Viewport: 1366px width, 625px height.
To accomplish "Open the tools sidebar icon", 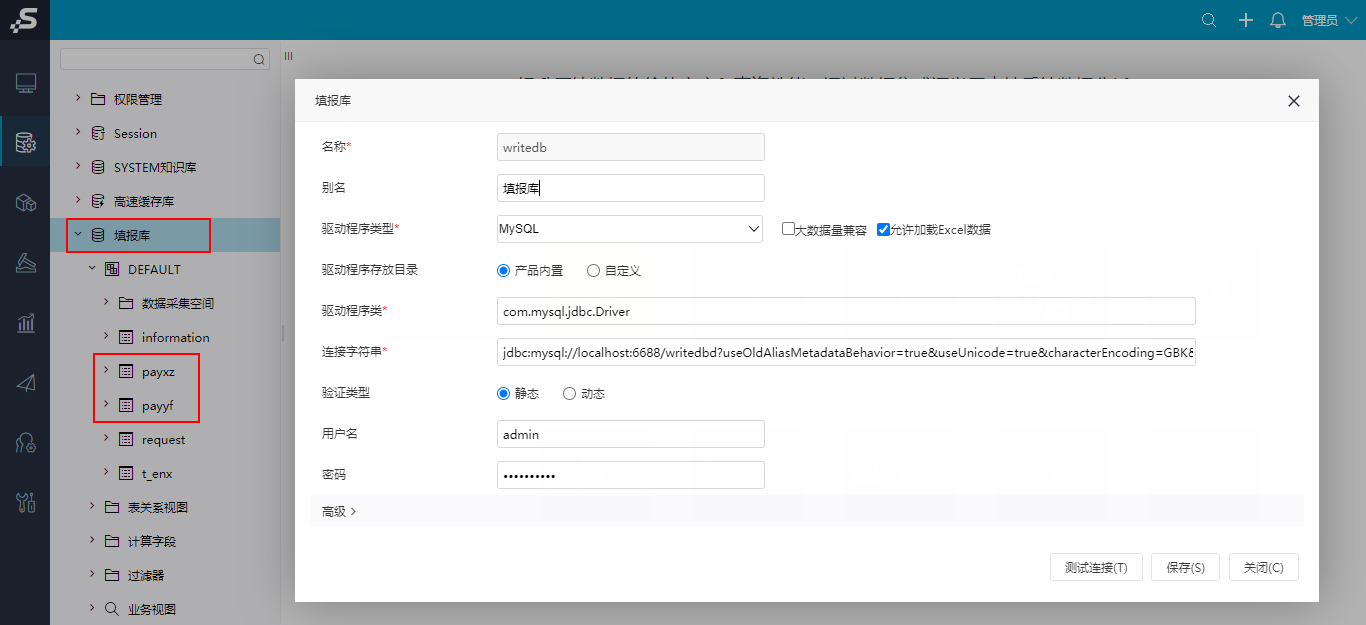I will tap(25, 502).
